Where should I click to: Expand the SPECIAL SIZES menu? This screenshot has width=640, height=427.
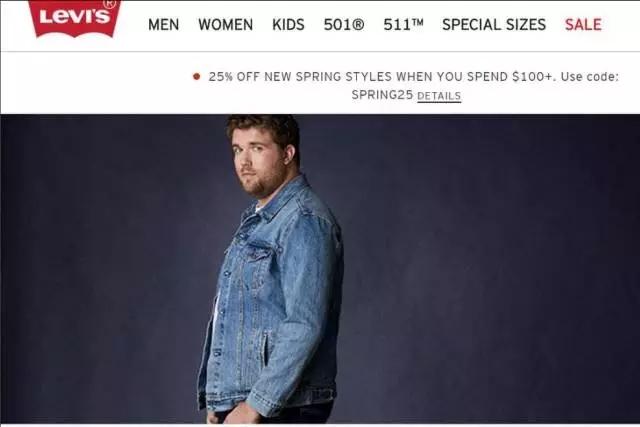(494, 24)
